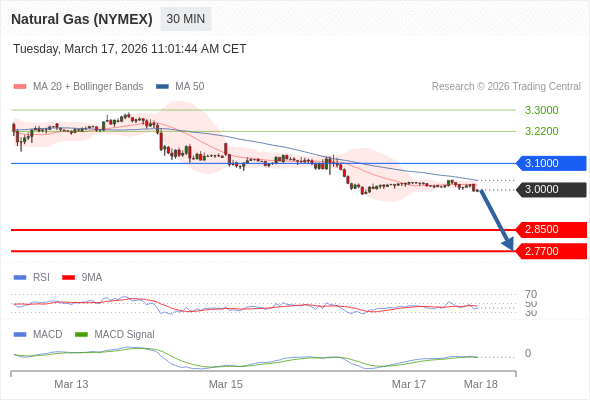The image size is (590, 400).
Task: Click the blue 3.1000 pivot price tag
Action: 550,163
